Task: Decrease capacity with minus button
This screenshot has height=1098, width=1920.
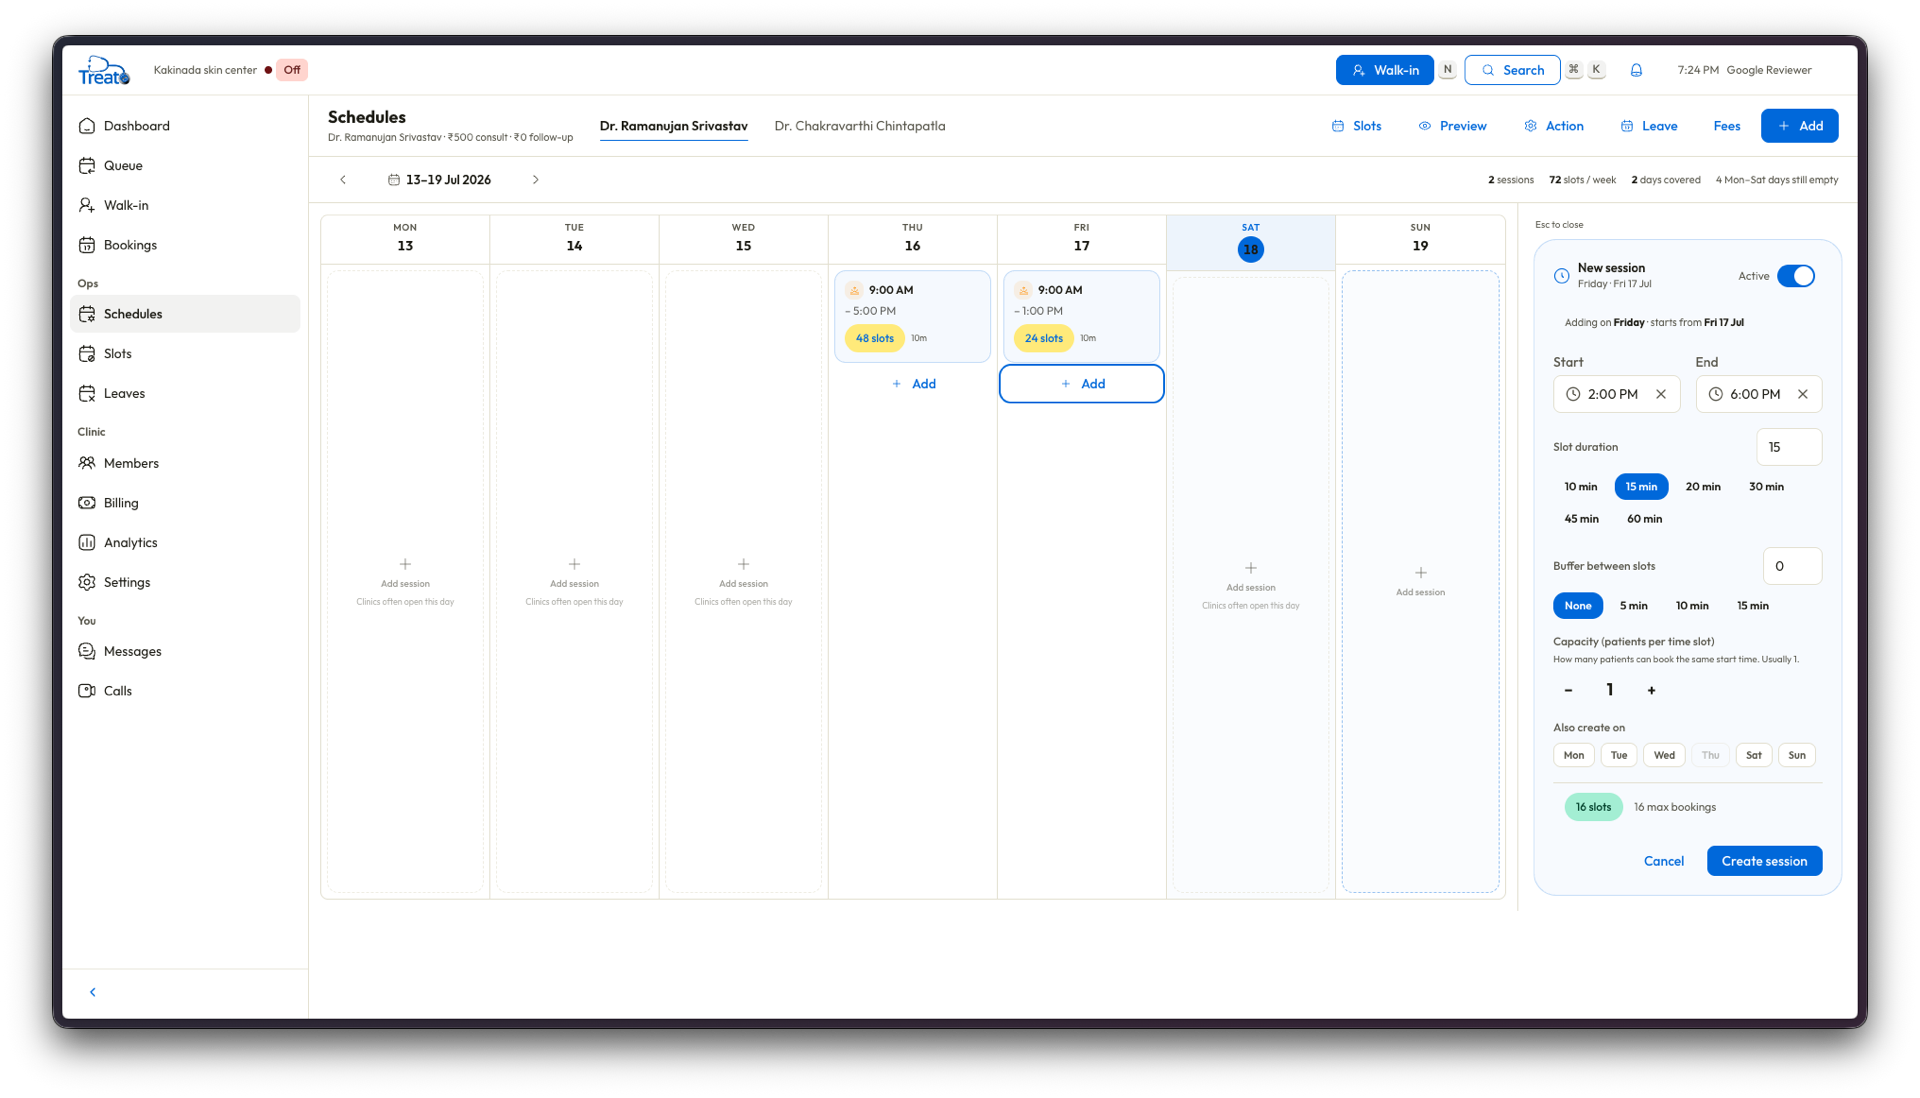Action: coord(1568,690)
